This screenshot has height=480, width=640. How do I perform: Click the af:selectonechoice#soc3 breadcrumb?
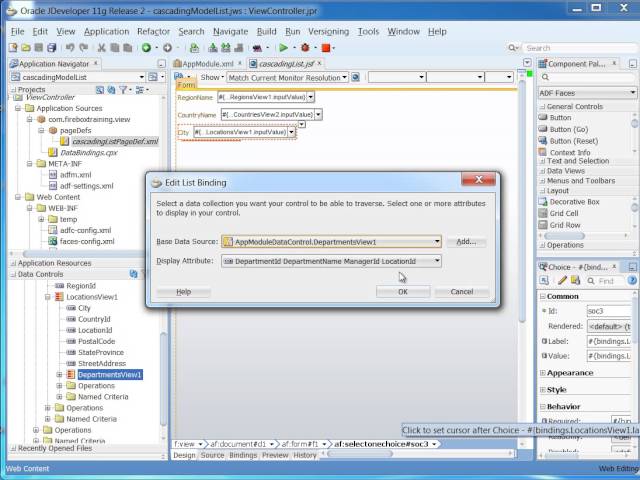click(381, 444)
